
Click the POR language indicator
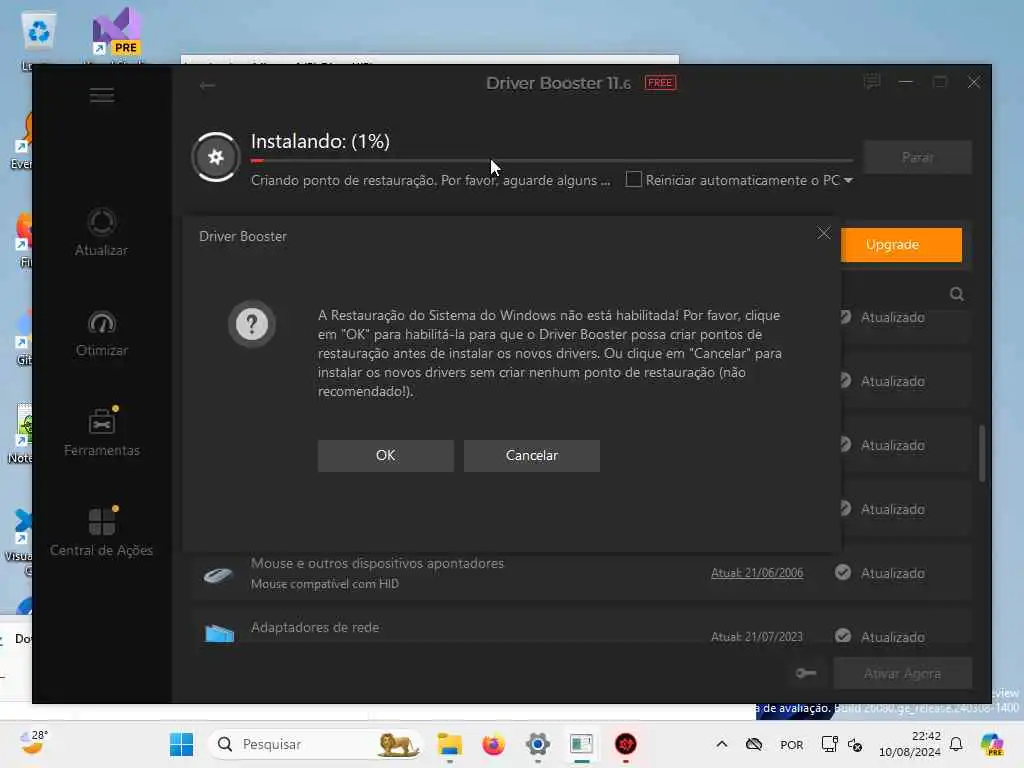click(x=792, y=744)
